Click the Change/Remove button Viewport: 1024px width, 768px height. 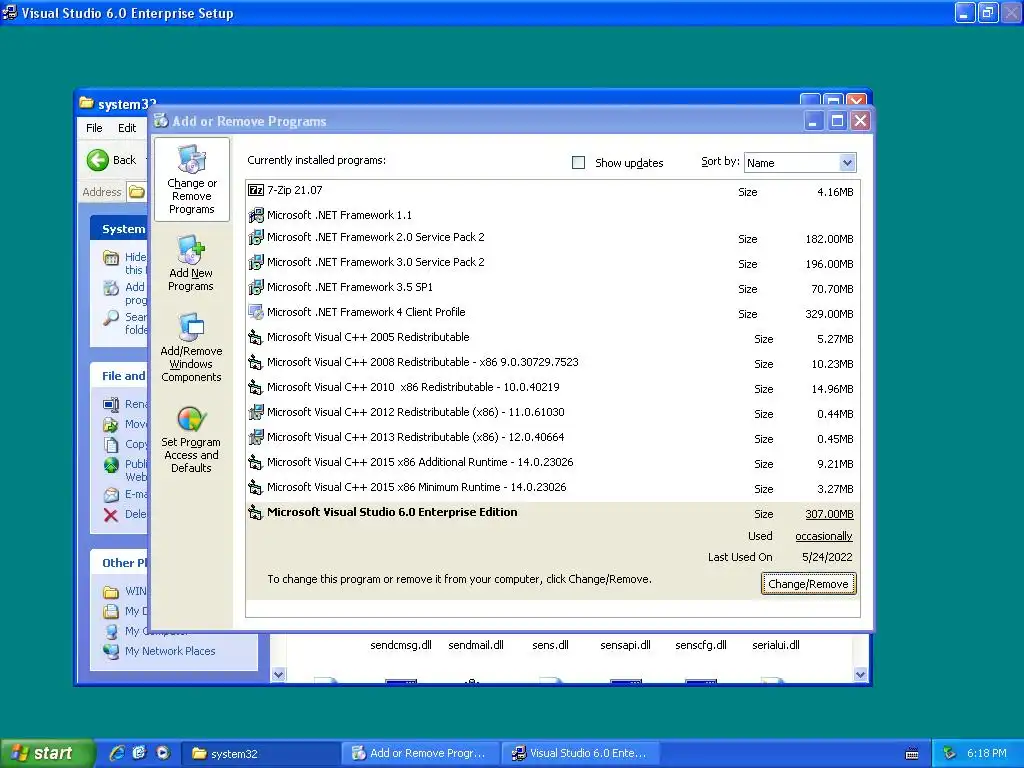808,584
